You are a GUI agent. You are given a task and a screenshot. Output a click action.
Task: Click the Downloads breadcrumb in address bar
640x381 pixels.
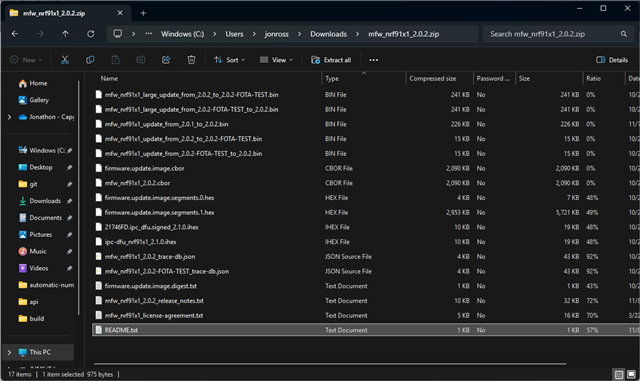coord(329,34)
